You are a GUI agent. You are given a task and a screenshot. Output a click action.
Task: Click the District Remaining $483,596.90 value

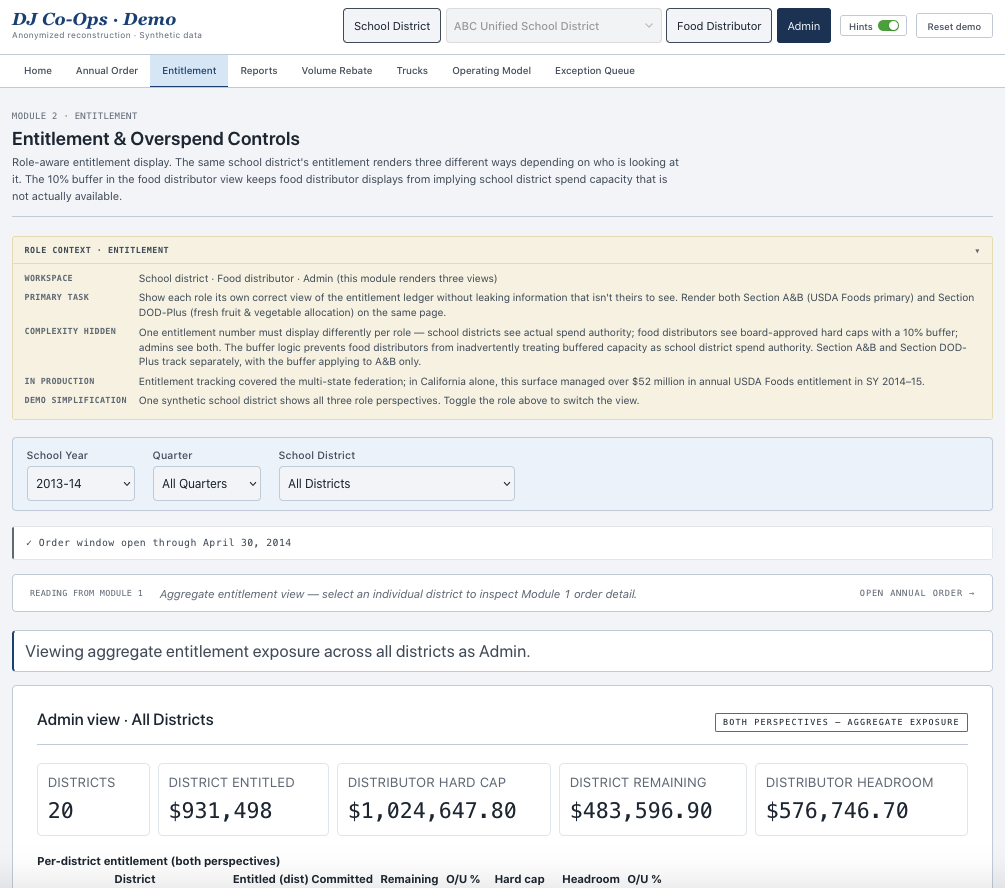tap(641, 810)
